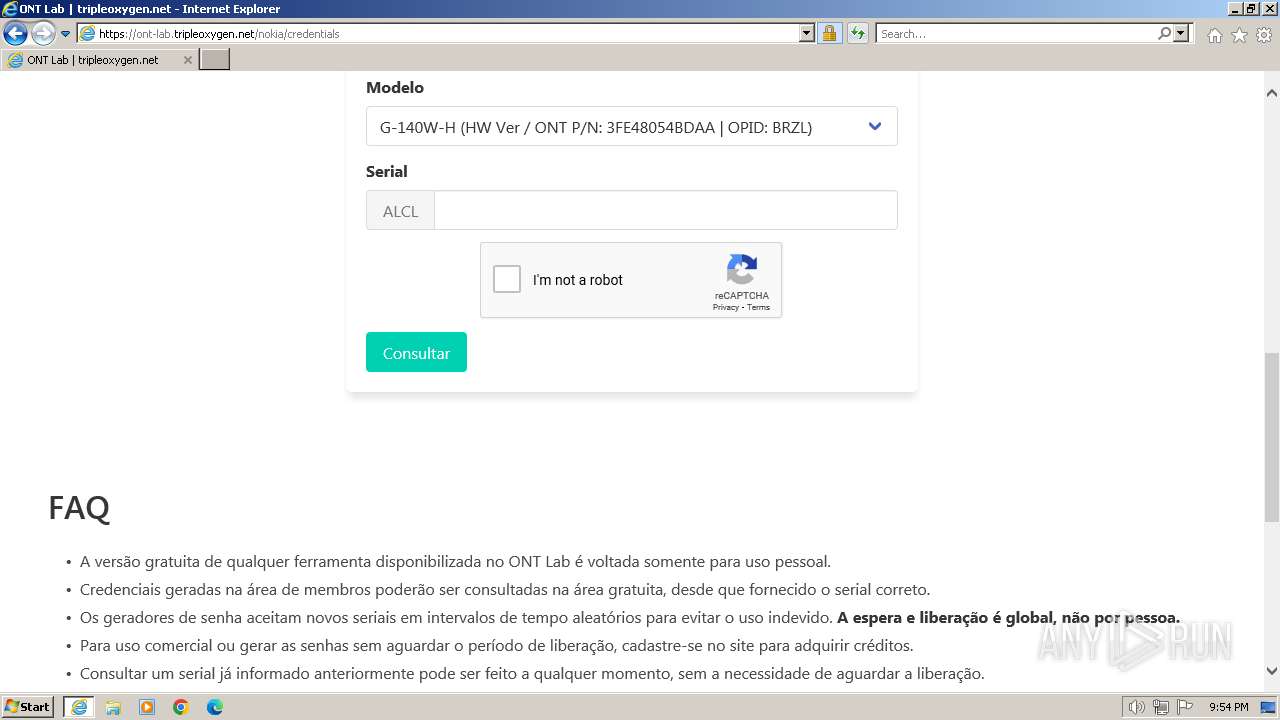
Task: Click the Serial input field
Action: tap(665, 211)
